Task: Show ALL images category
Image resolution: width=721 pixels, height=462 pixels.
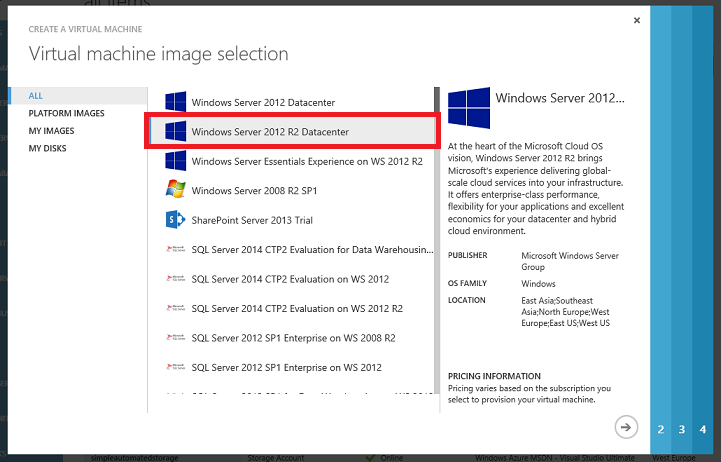Action: [x=36, y=96]
